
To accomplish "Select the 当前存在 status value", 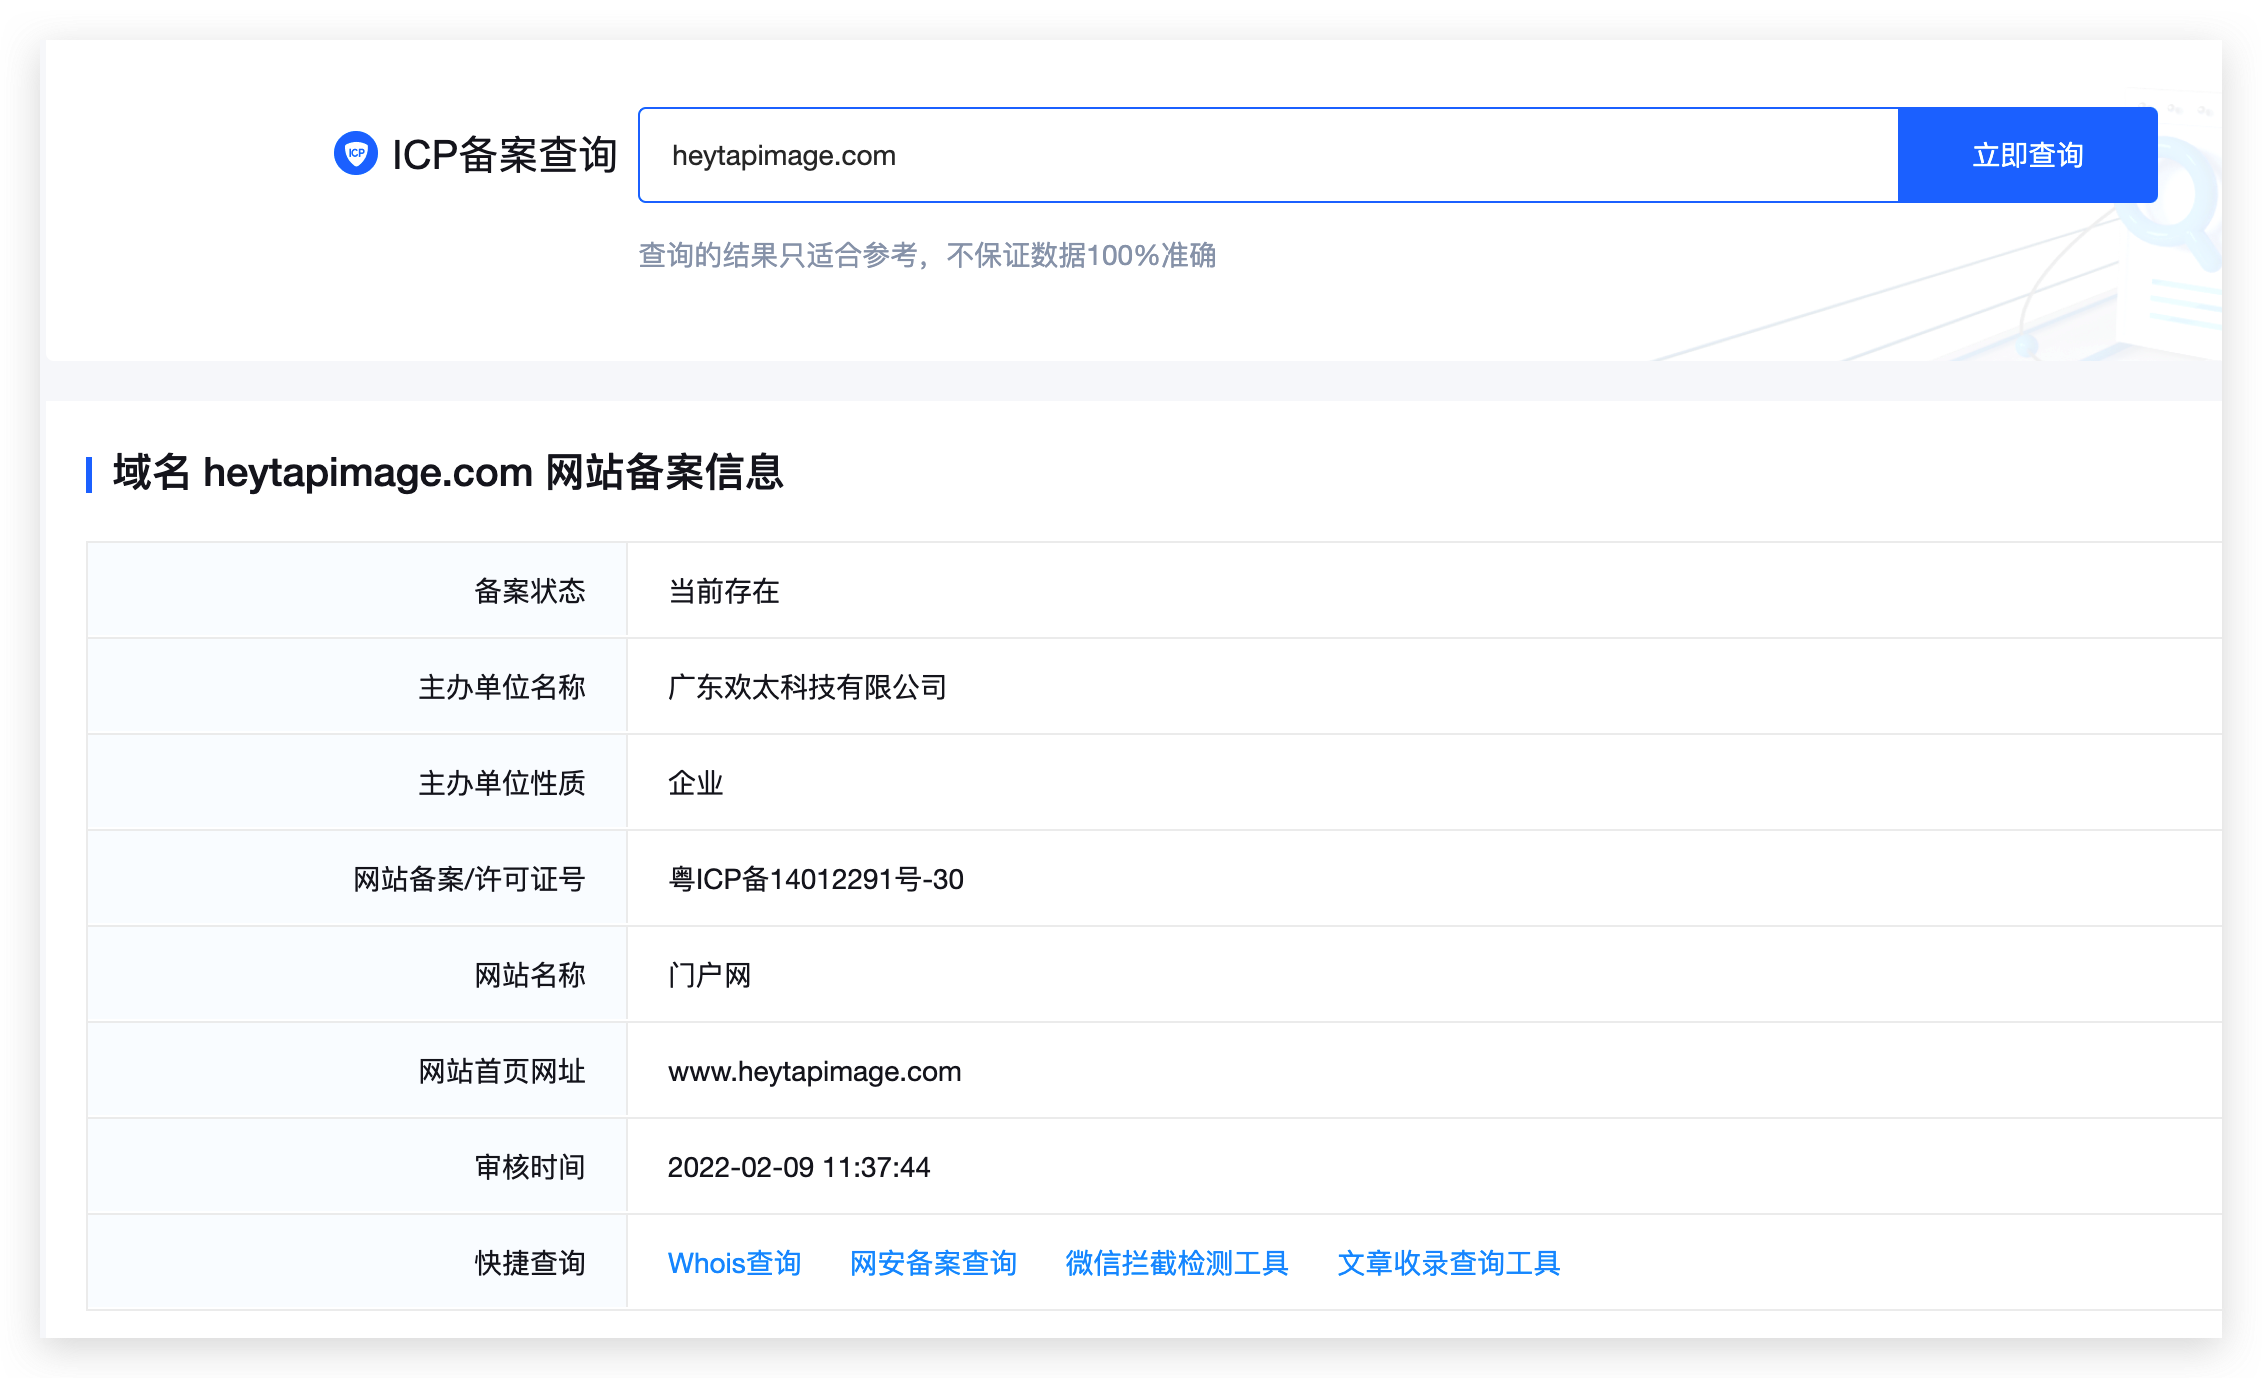I will coord(723,591).
